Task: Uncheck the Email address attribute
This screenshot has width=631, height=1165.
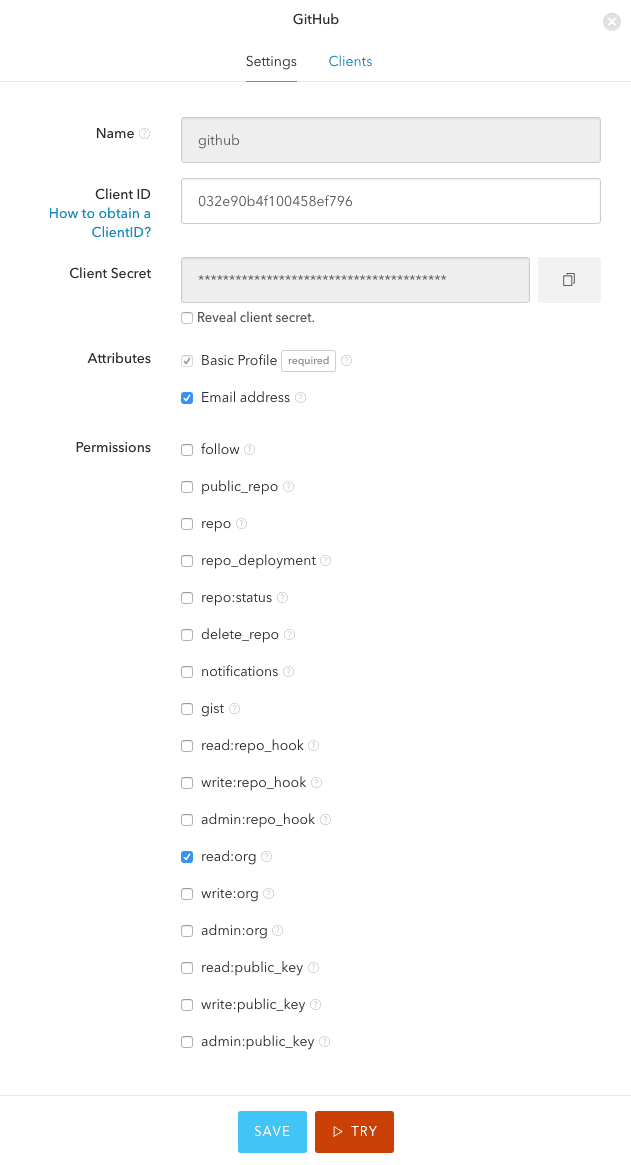Action: point(187,398)
